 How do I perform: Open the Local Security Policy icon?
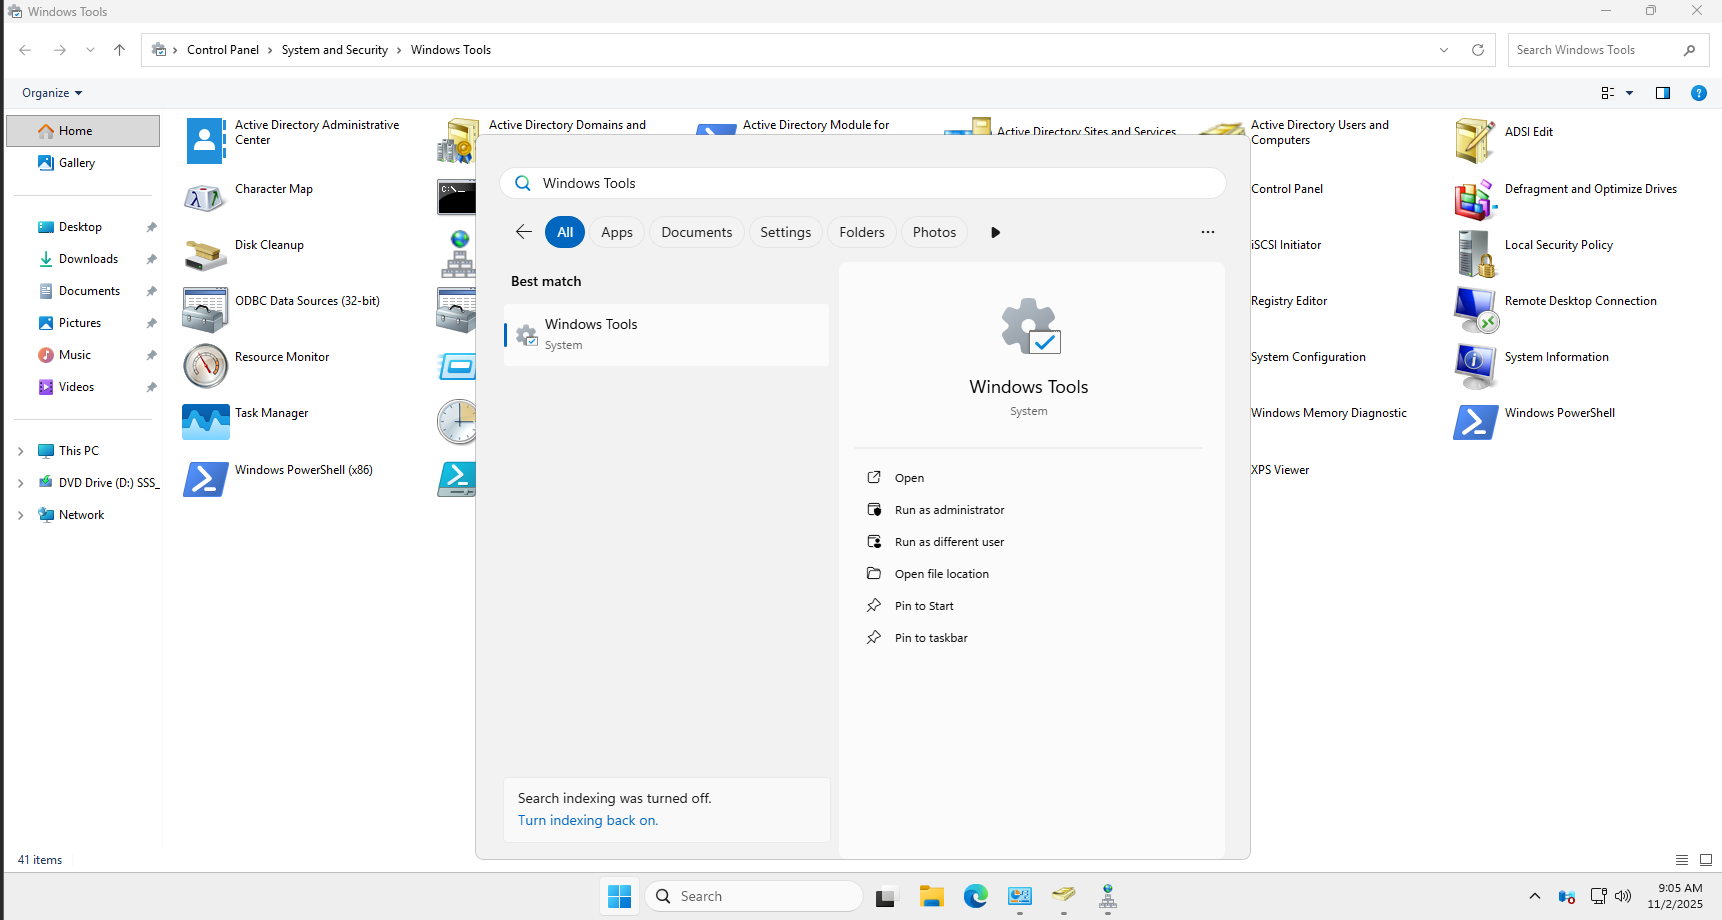(x=1475, y=254)
